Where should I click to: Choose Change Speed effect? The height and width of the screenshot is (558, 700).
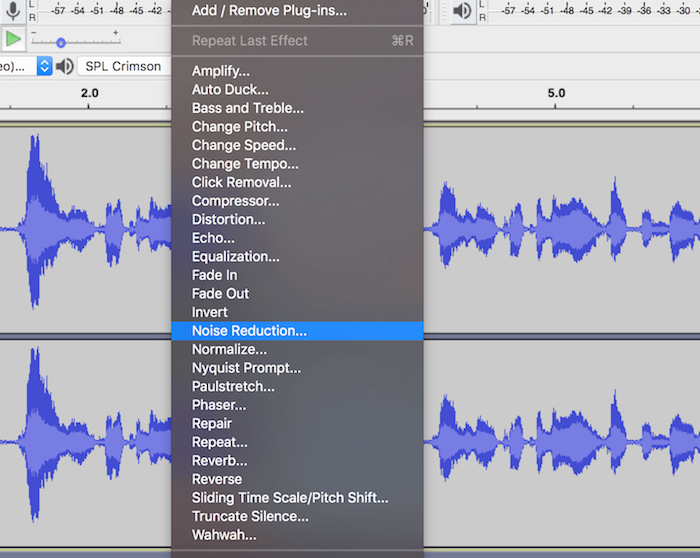pyautogui.click(x=297, y=145)
